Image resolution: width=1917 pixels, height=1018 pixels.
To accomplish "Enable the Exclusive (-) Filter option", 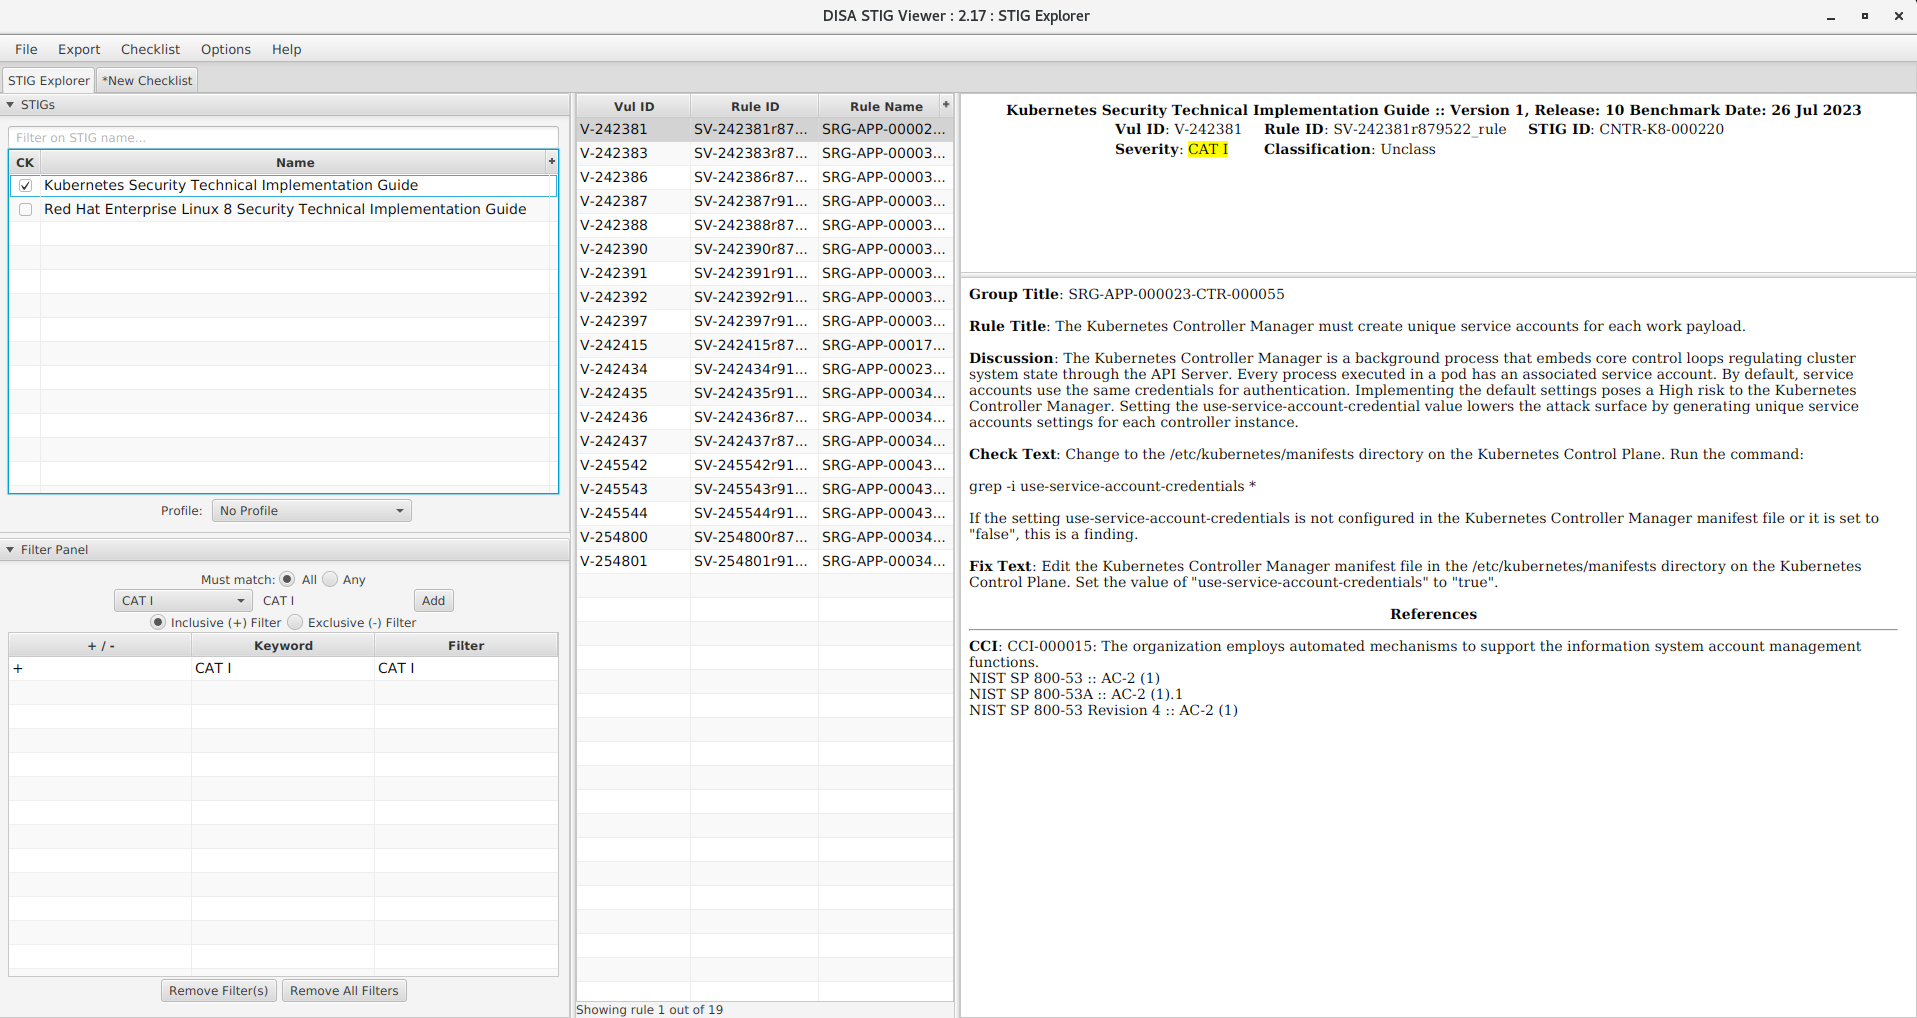I will pos(295,622).
